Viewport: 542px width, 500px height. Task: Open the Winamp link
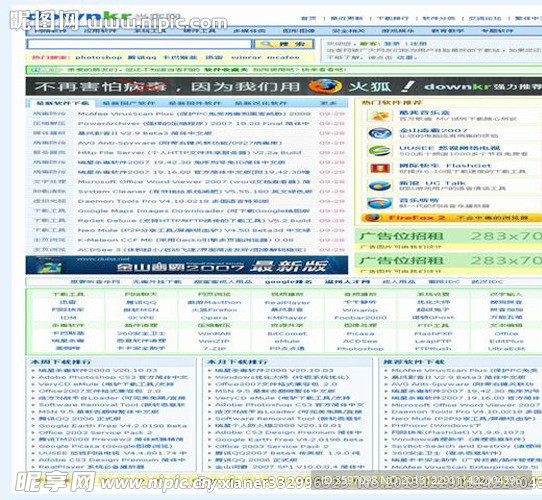click(360, 310)
